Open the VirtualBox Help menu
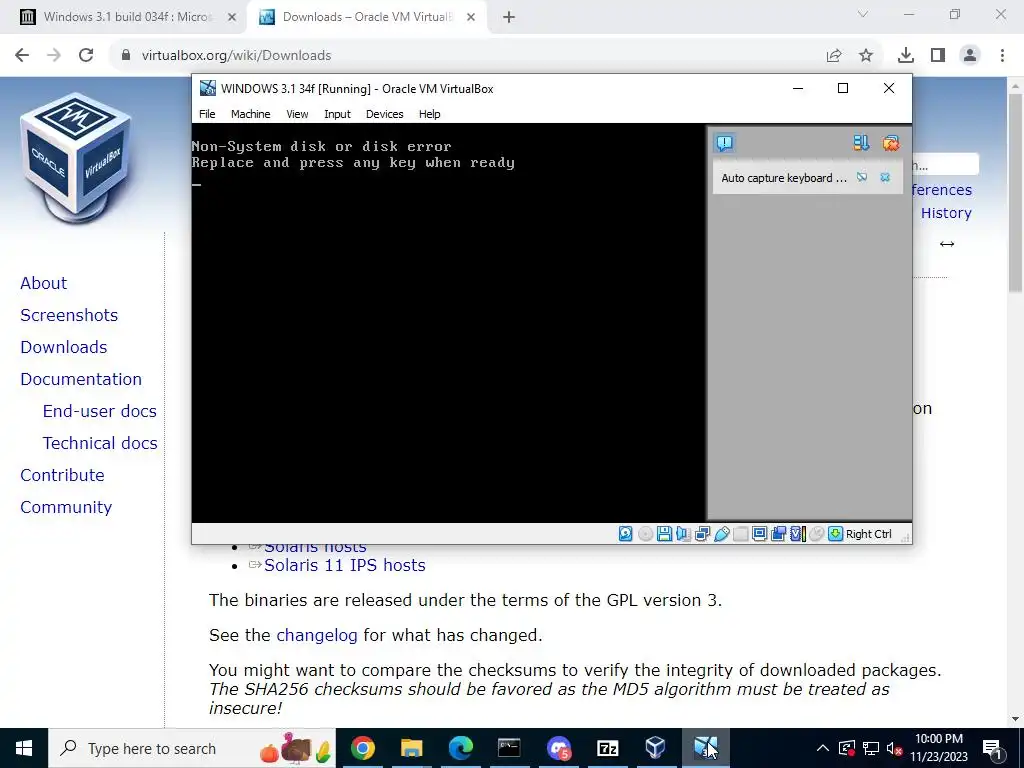The width and height of the screenshot is (1024, 768). tap(429, 114)
